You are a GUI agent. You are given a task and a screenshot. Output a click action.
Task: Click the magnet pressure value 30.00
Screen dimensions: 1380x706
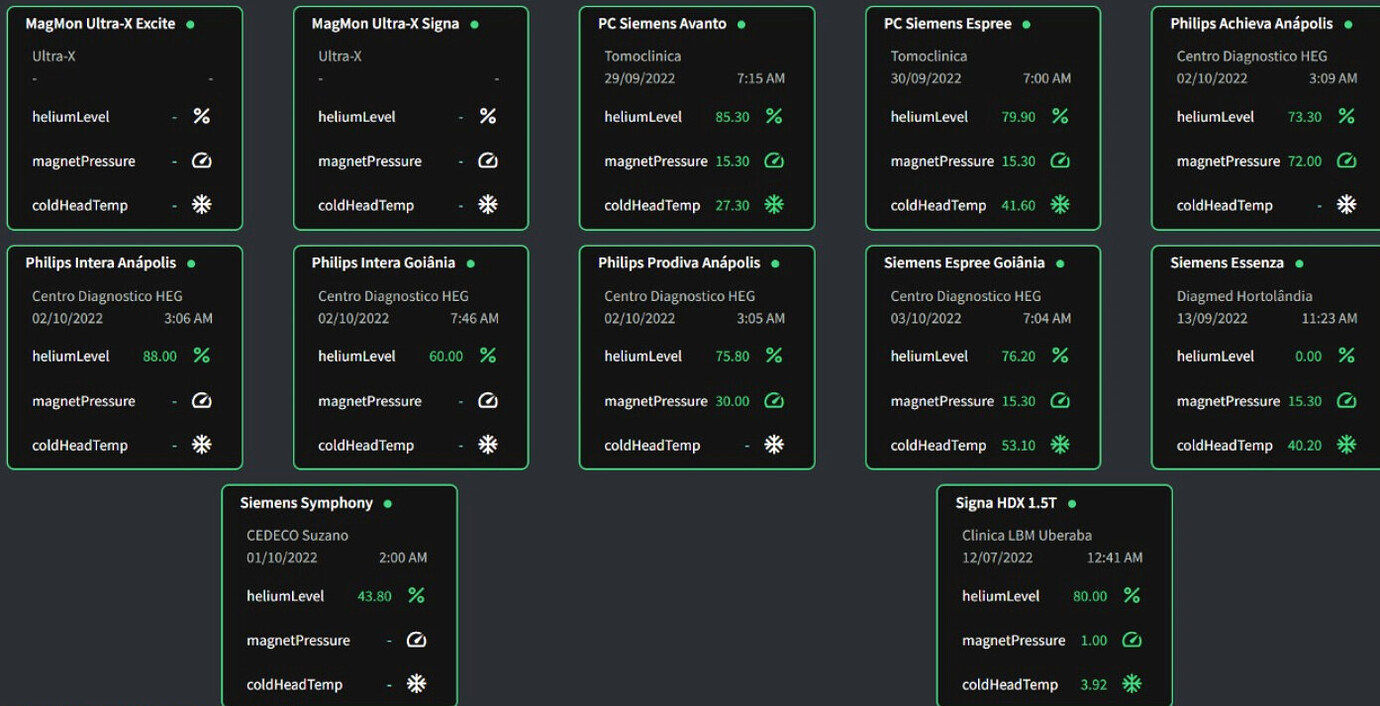733,401
